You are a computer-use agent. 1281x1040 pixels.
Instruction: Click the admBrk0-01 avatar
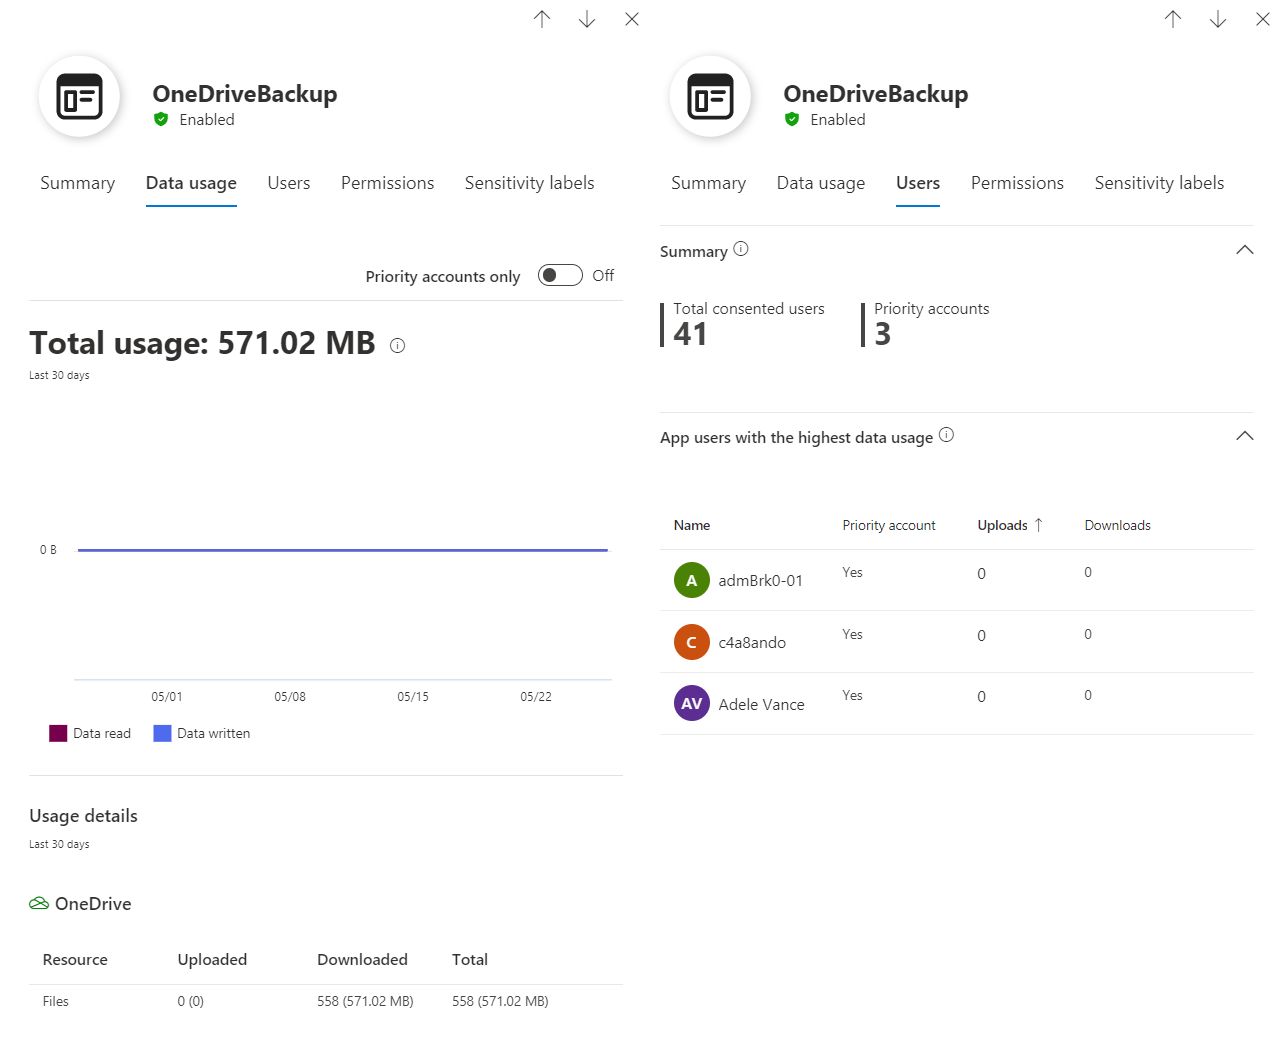coord(691,580)
